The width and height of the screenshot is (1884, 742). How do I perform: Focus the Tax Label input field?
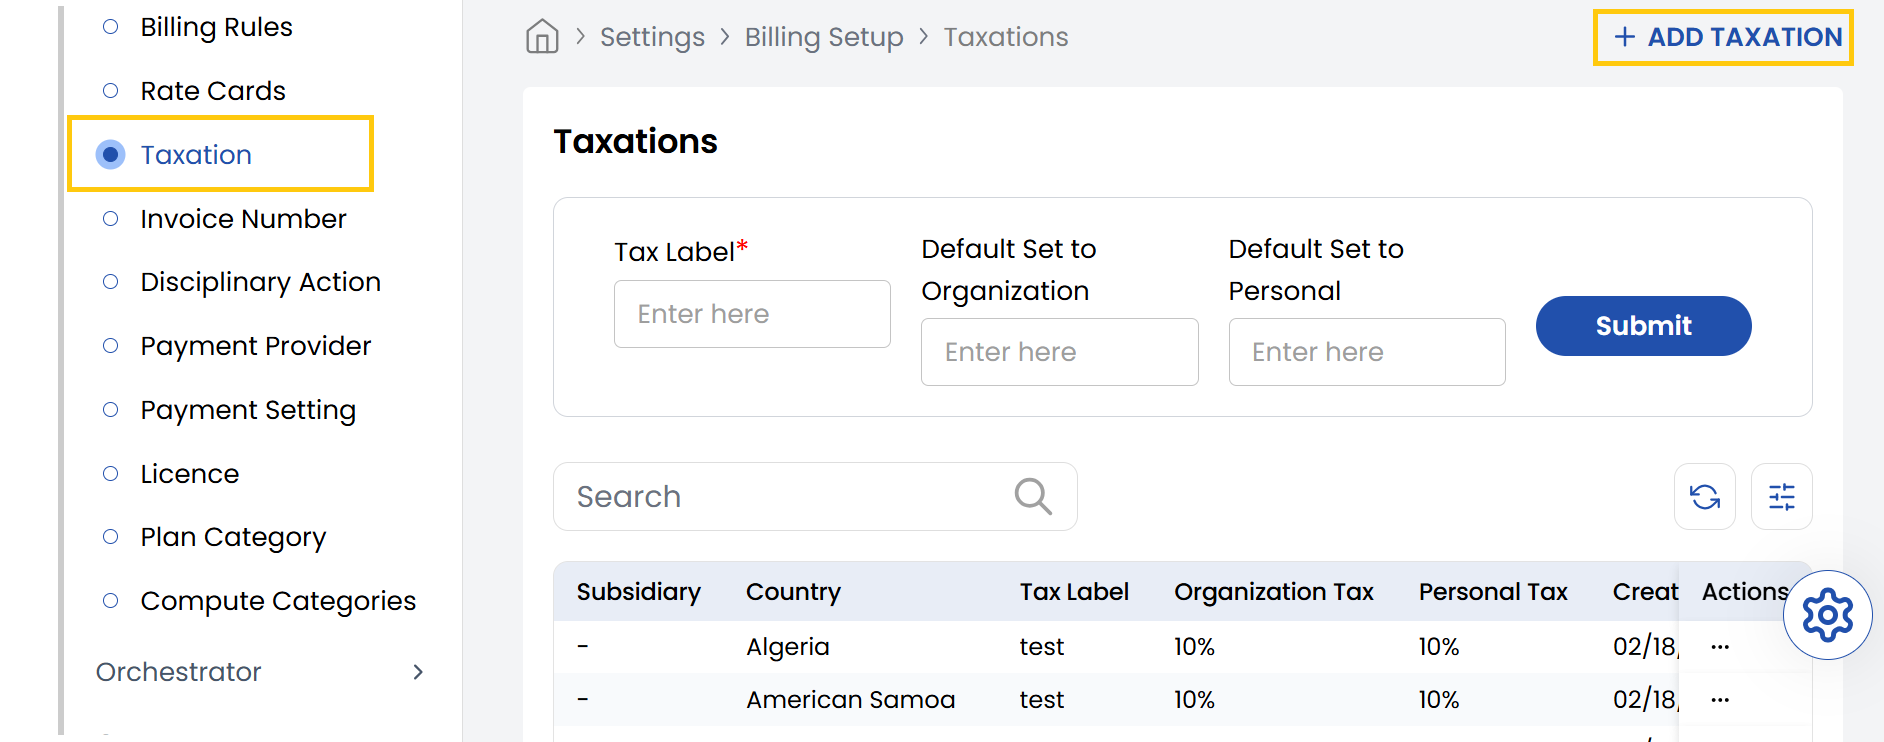752,314
